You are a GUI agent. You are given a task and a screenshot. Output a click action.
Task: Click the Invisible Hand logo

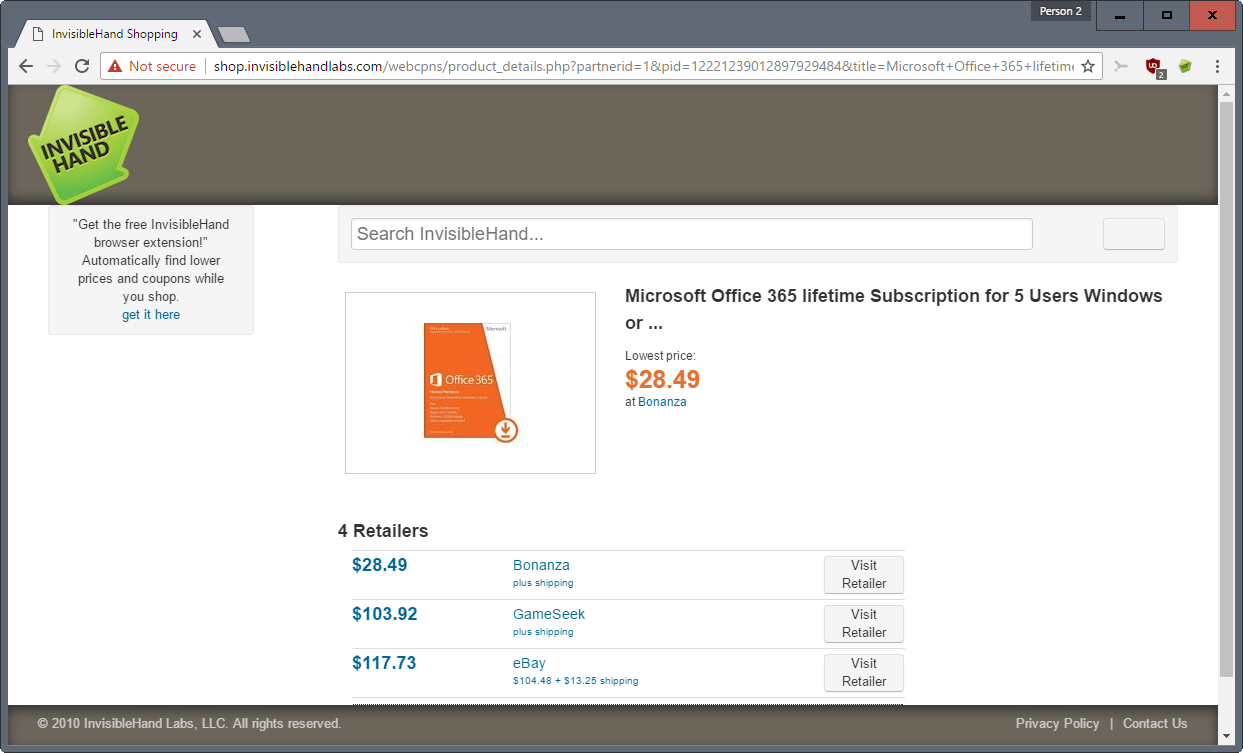(83, 144)
